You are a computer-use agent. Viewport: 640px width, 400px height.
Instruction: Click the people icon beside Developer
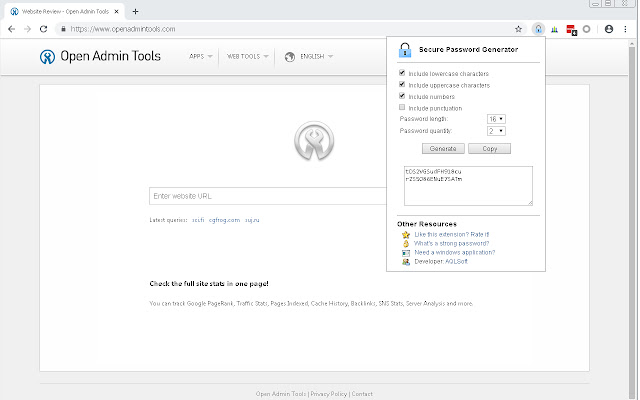pyautogui.click(x=406, y=262)
